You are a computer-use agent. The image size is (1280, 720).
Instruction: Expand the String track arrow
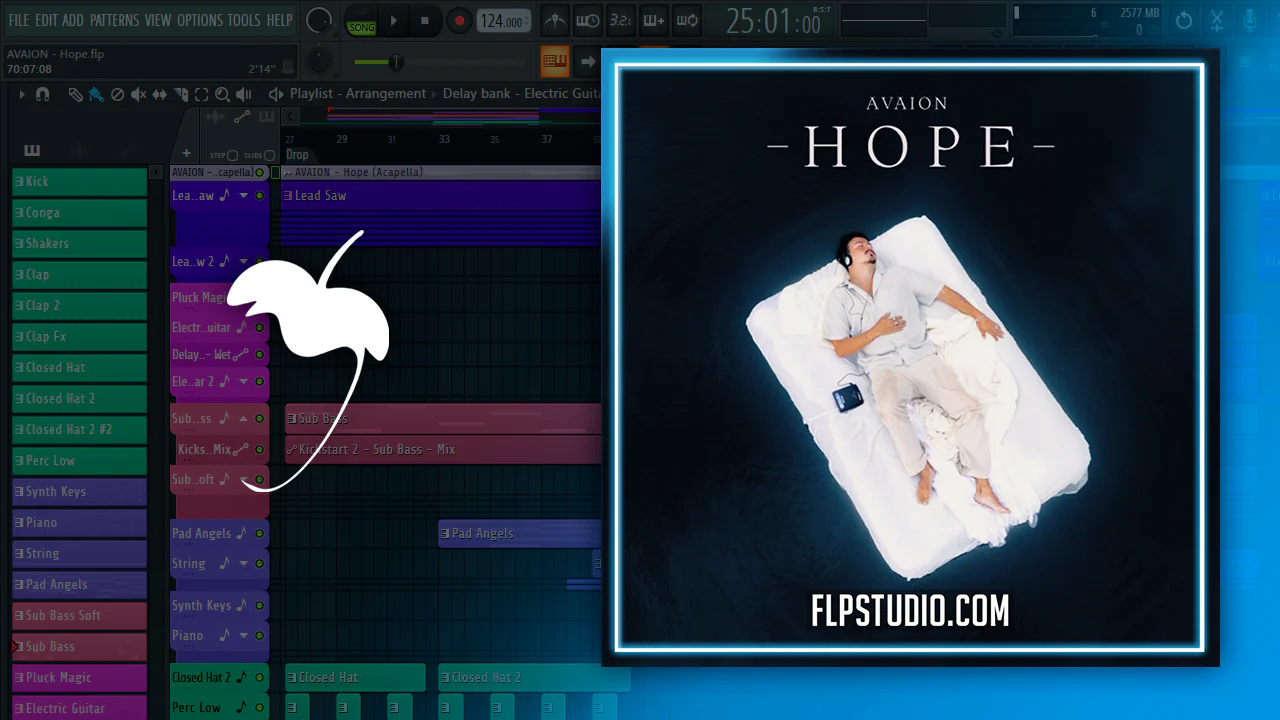click(243, 564)
